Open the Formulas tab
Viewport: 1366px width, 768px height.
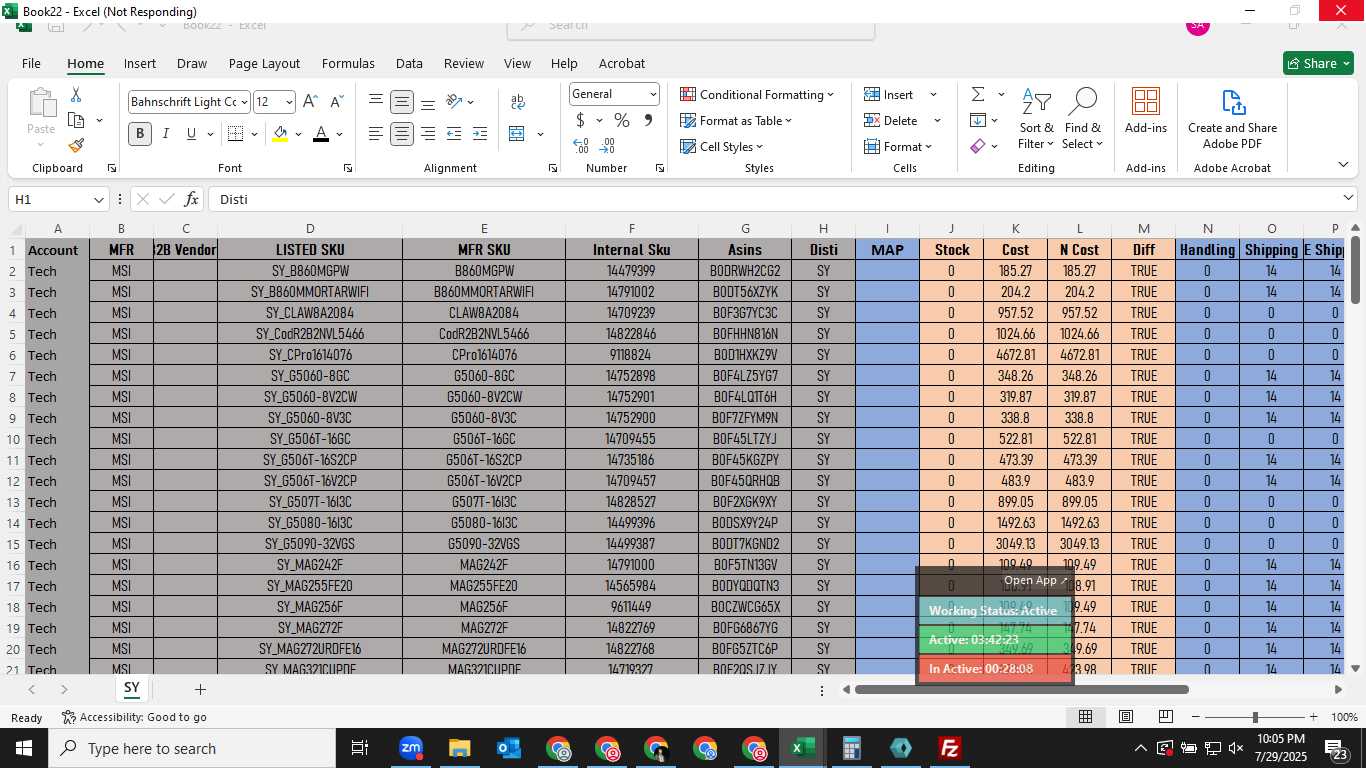[x=348, y=63]
